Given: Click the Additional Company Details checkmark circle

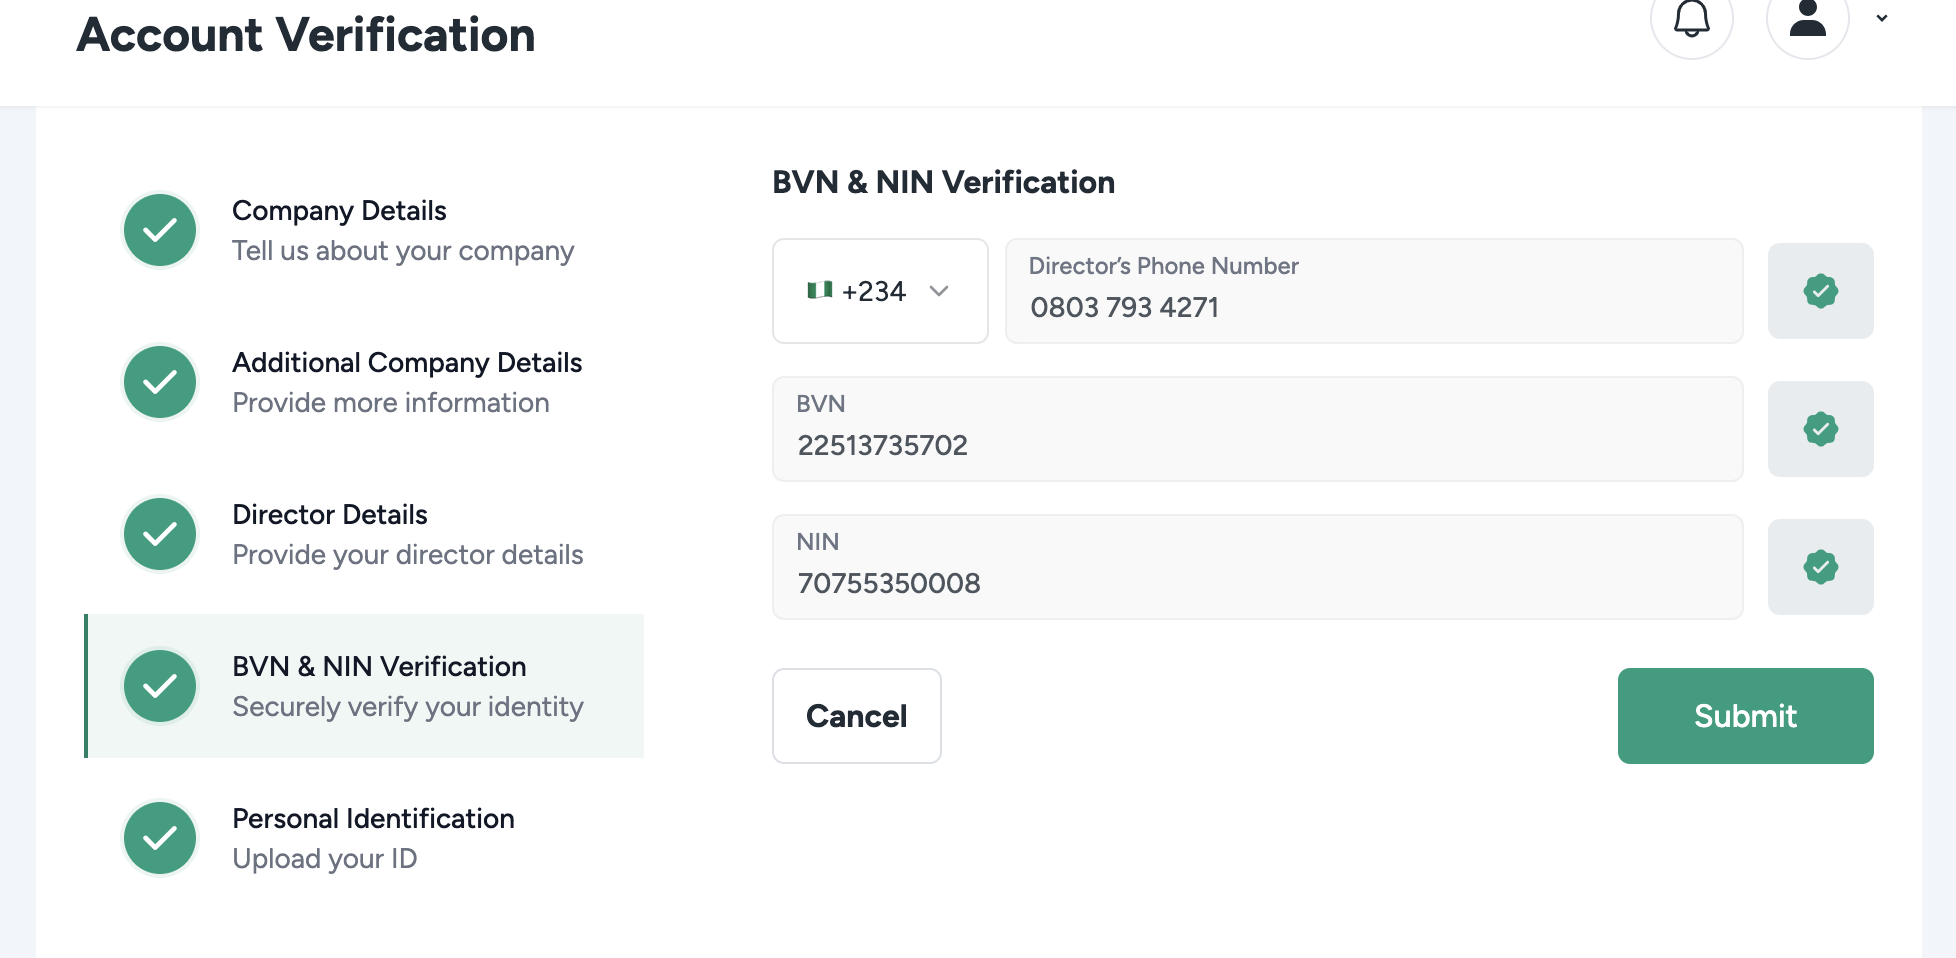Looking at the screenshot, I should [x=160, y=382].
